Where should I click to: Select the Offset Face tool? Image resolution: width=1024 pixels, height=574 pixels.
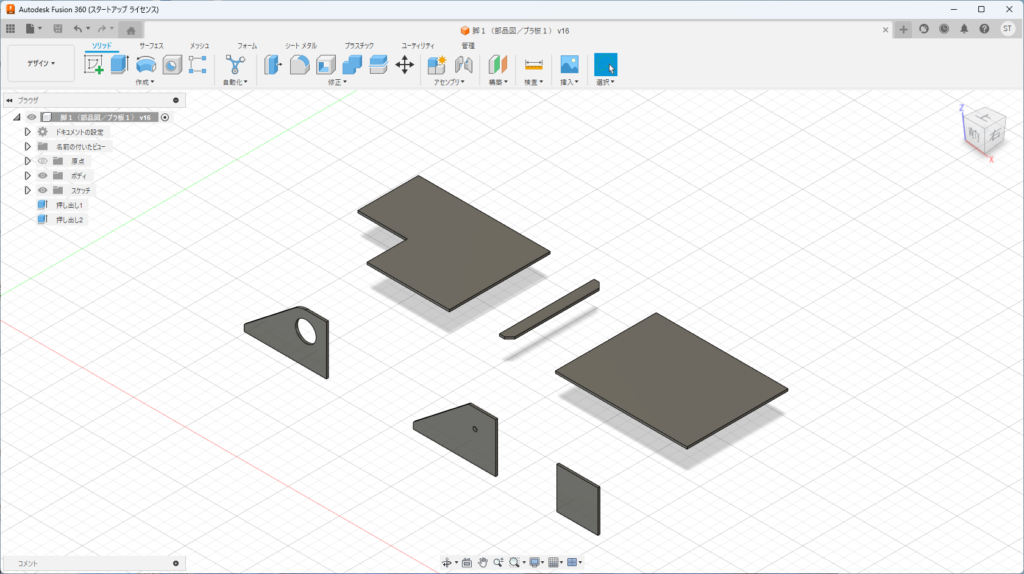pos(378,65)
